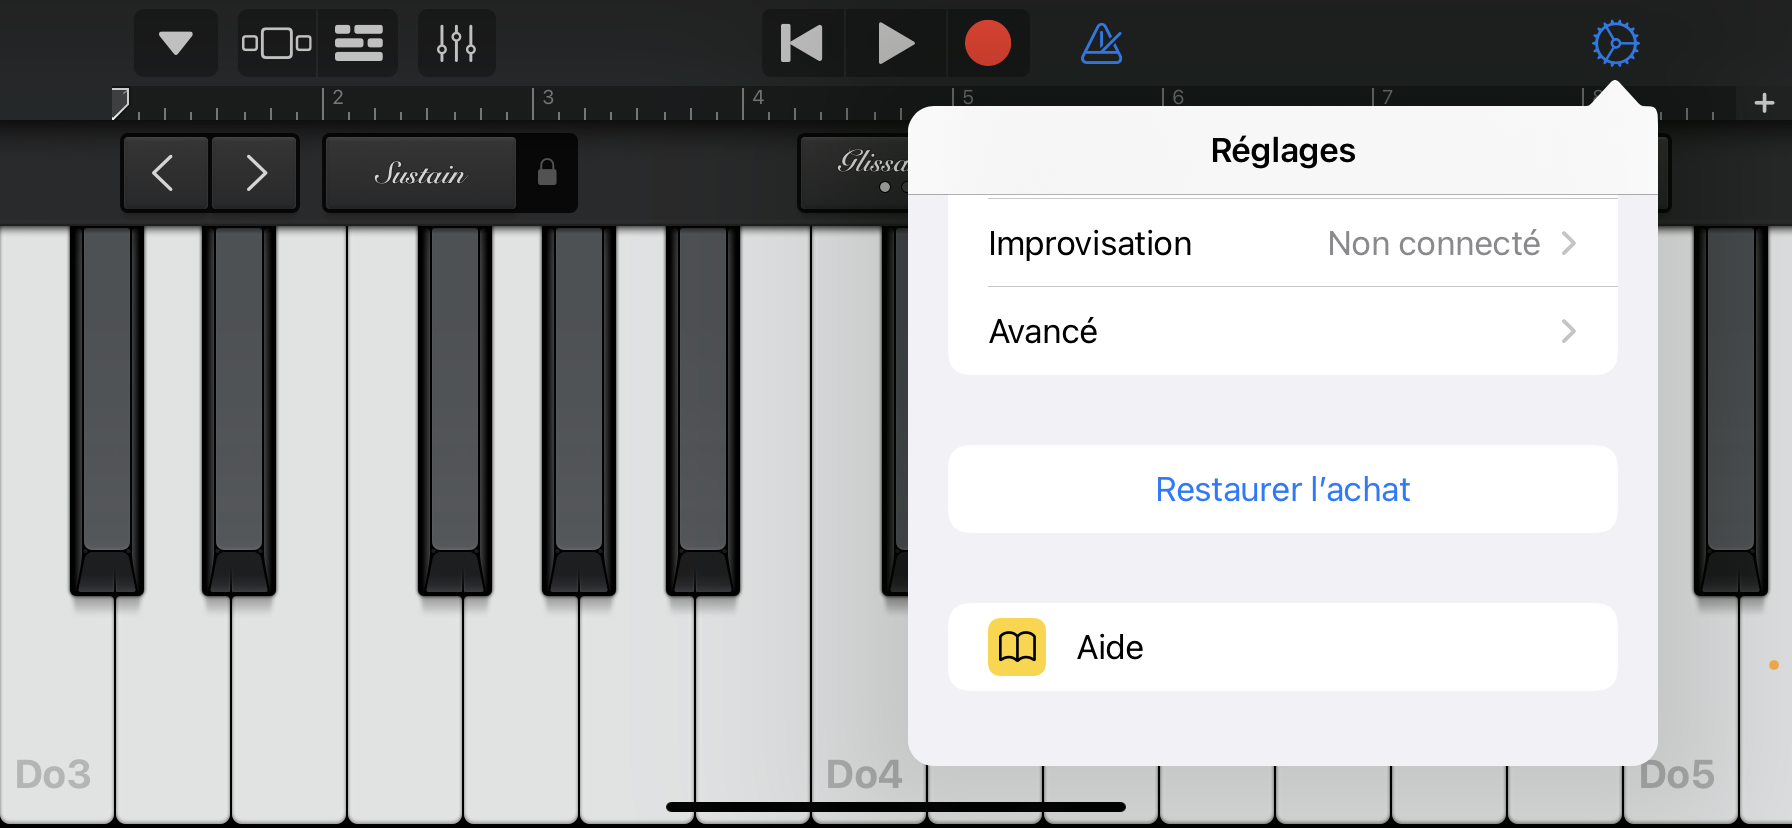Open Improvisation settings row
This screenshot has height=828, width=1792.
[x=1283, y=243]
